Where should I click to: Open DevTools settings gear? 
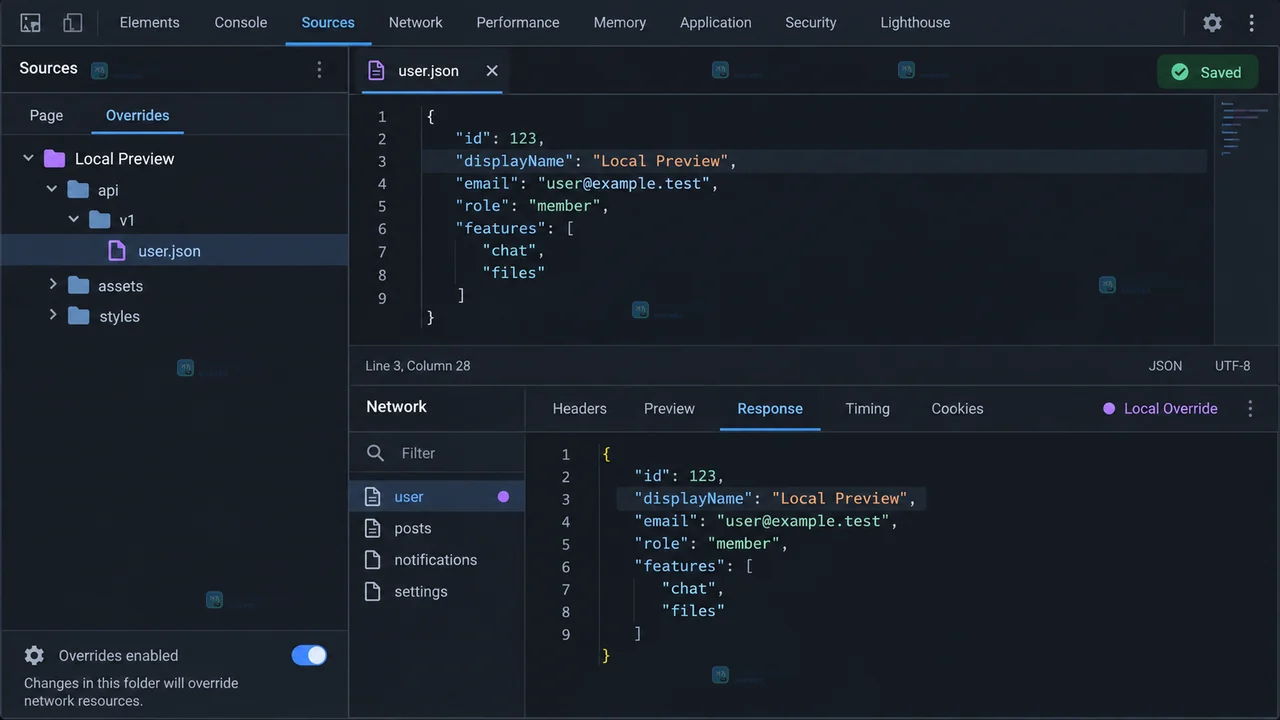coord(1212,22)
